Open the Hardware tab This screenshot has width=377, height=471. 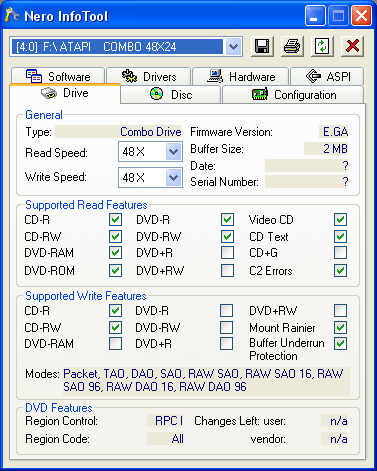tap(241, 76)
